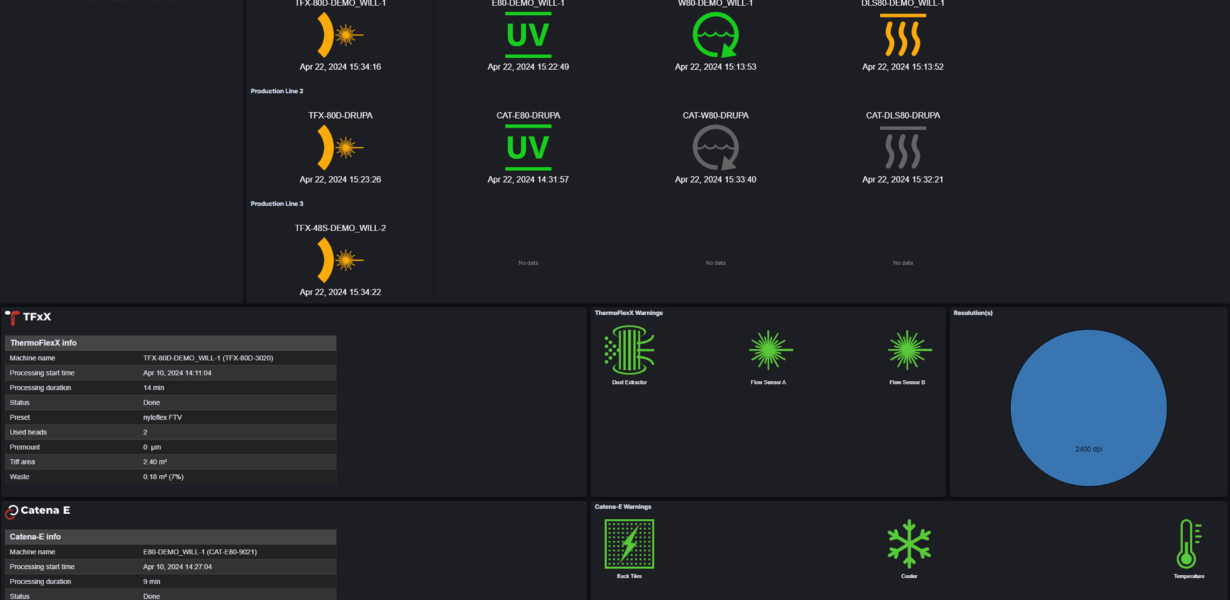Open the TFX-80D-DRUPA laser imager icon
The image size is (1230, 600).
pyautogui.click(x=340, y=147)
